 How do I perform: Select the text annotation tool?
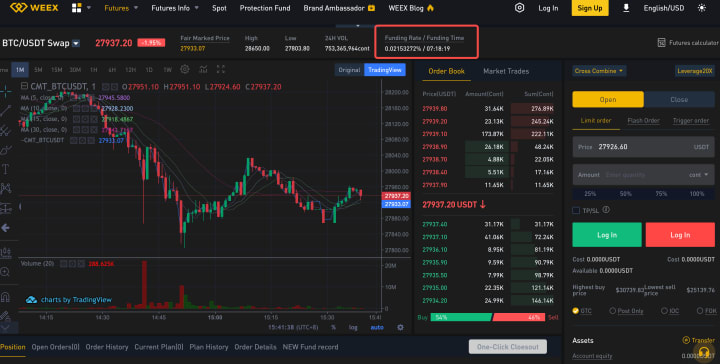[x=6, y=169]
